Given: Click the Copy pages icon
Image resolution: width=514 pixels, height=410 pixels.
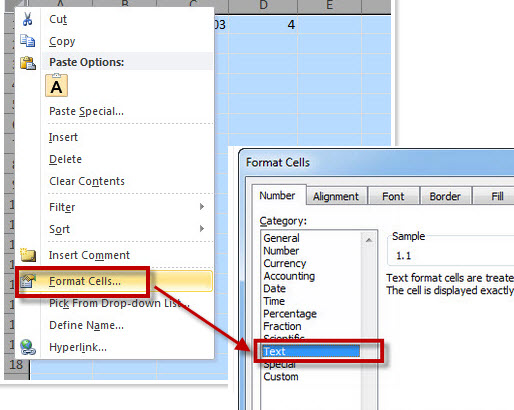Looking at the screenshot, I should [x=27, y=41].
